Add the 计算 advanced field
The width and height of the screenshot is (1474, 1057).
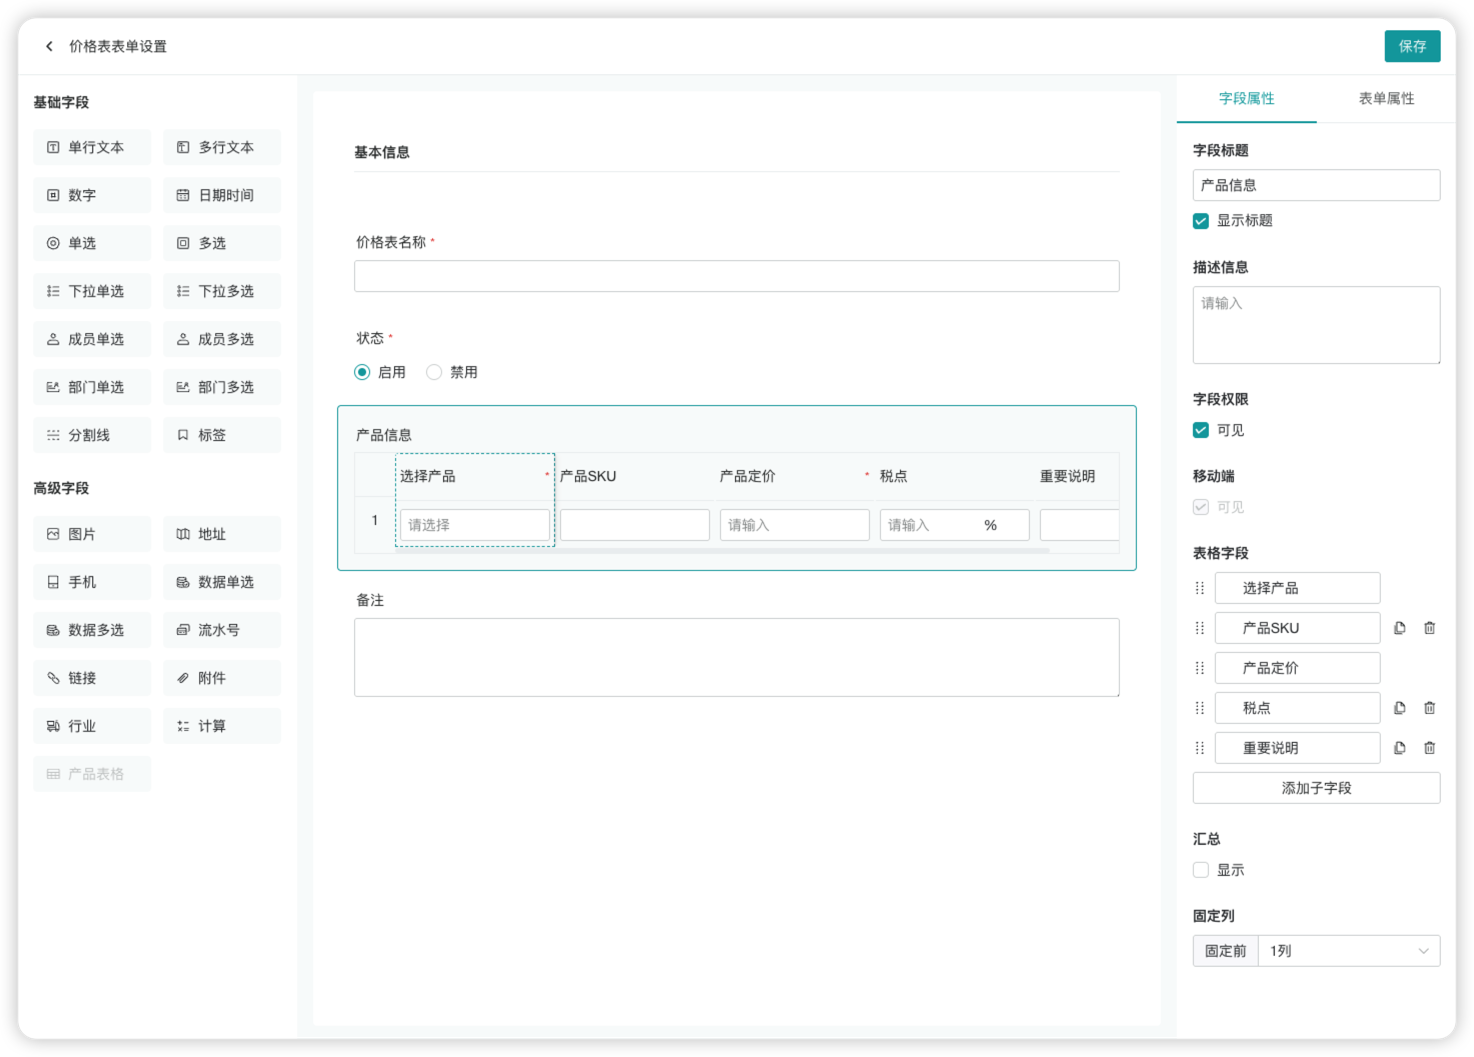[x=221, y=726]
